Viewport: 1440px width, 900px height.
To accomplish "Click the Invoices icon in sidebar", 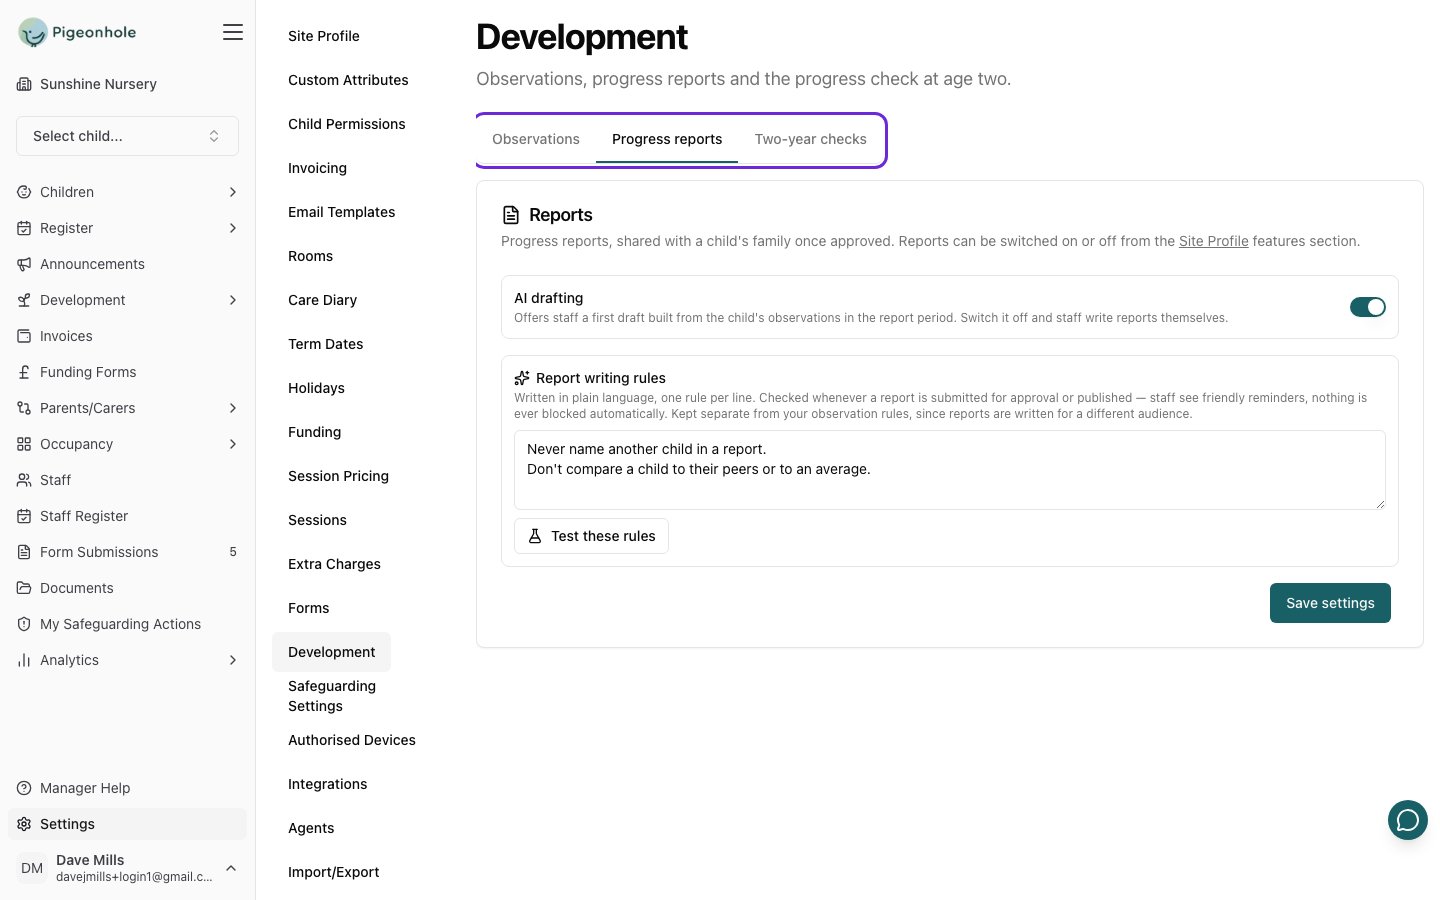I will (x=24, y=336).
